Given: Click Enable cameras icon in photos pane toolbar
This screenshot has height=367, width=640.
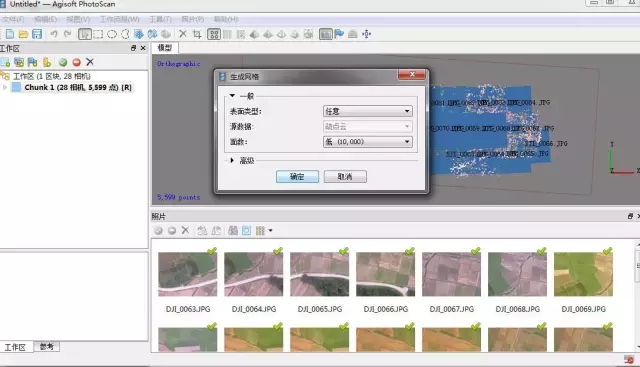Looking at the screenshot, I should pyautogui.click(x=158, y=231).
